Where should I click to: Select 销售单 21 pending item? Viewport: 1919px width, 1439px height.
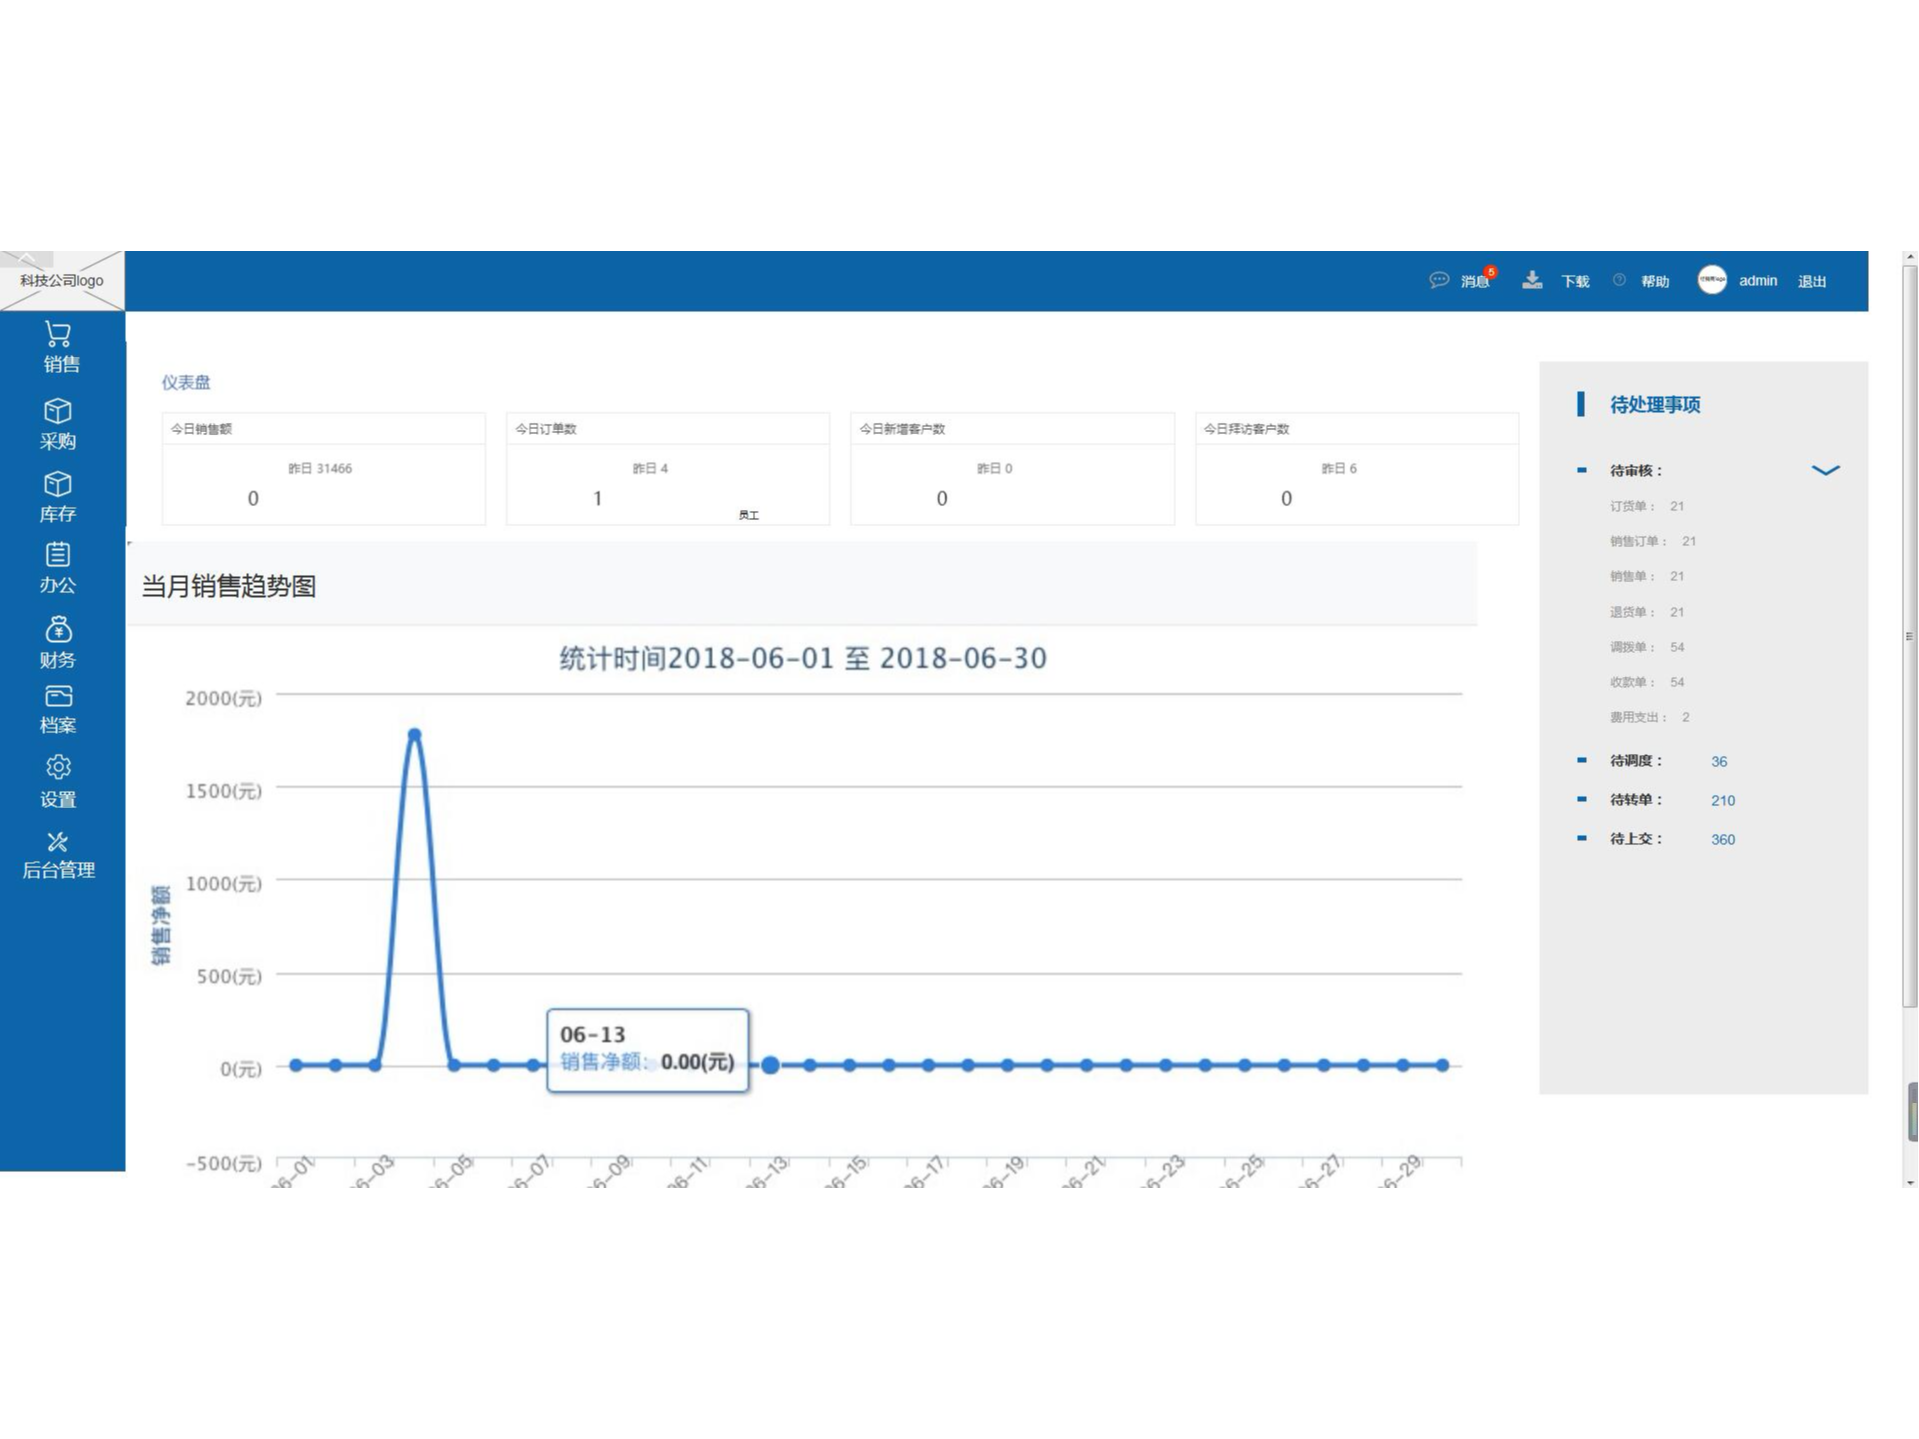1647,576
